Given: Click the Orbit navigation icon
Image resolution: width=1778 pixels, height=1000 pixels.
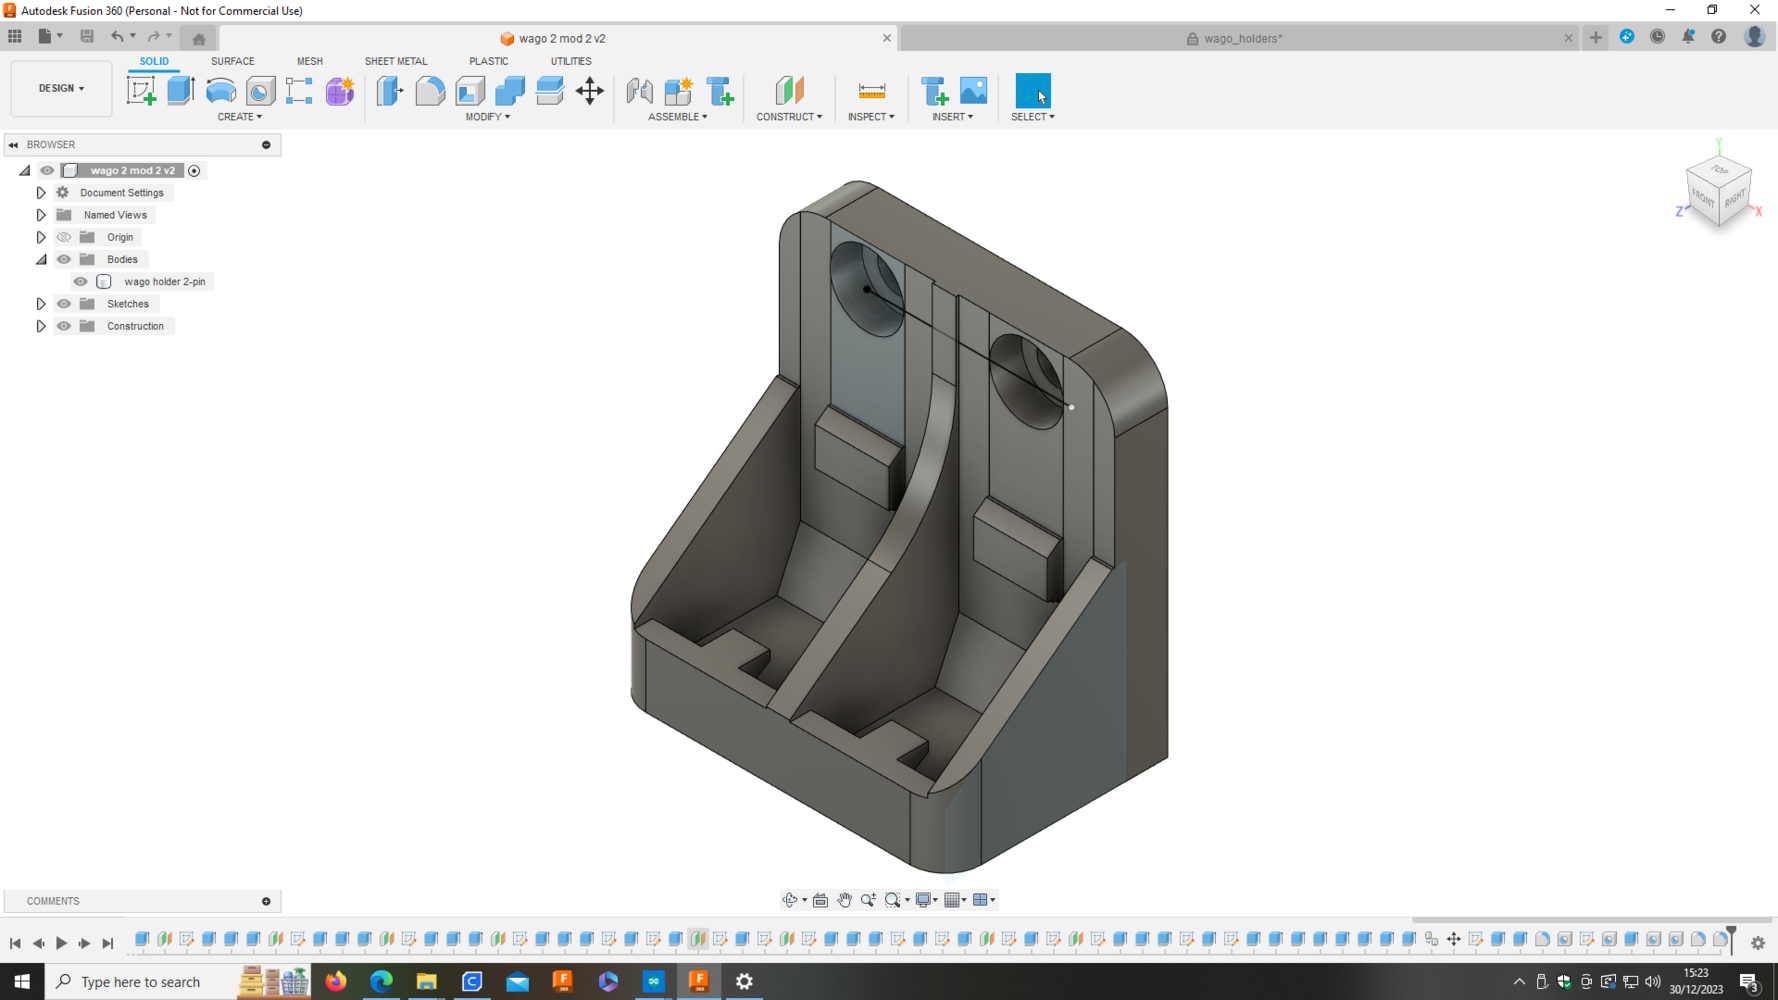Looking at the screenshot, I should [790, 900].
